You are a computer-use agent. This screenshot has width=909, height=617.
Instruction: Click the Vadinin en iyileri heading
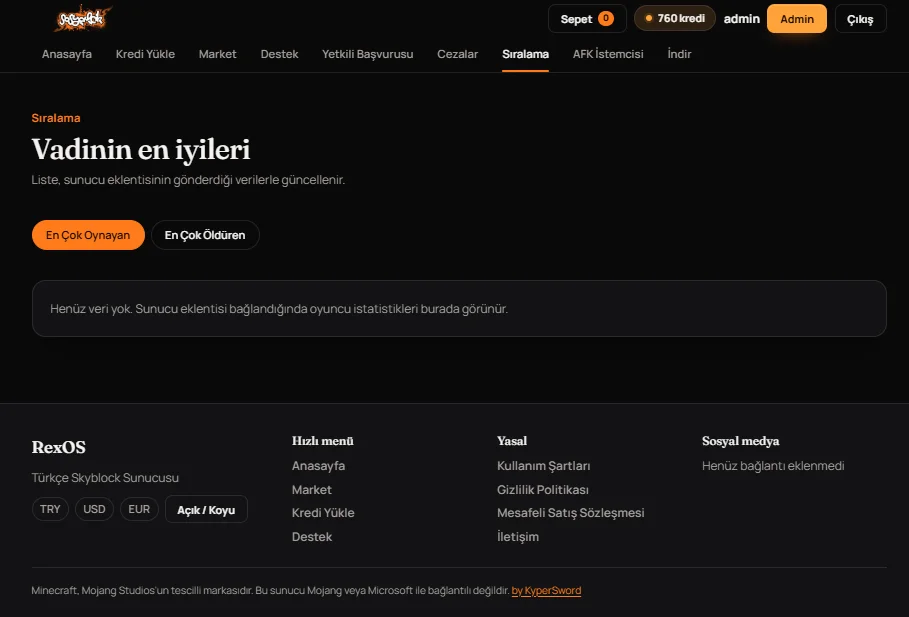click(x=141, y=150)
